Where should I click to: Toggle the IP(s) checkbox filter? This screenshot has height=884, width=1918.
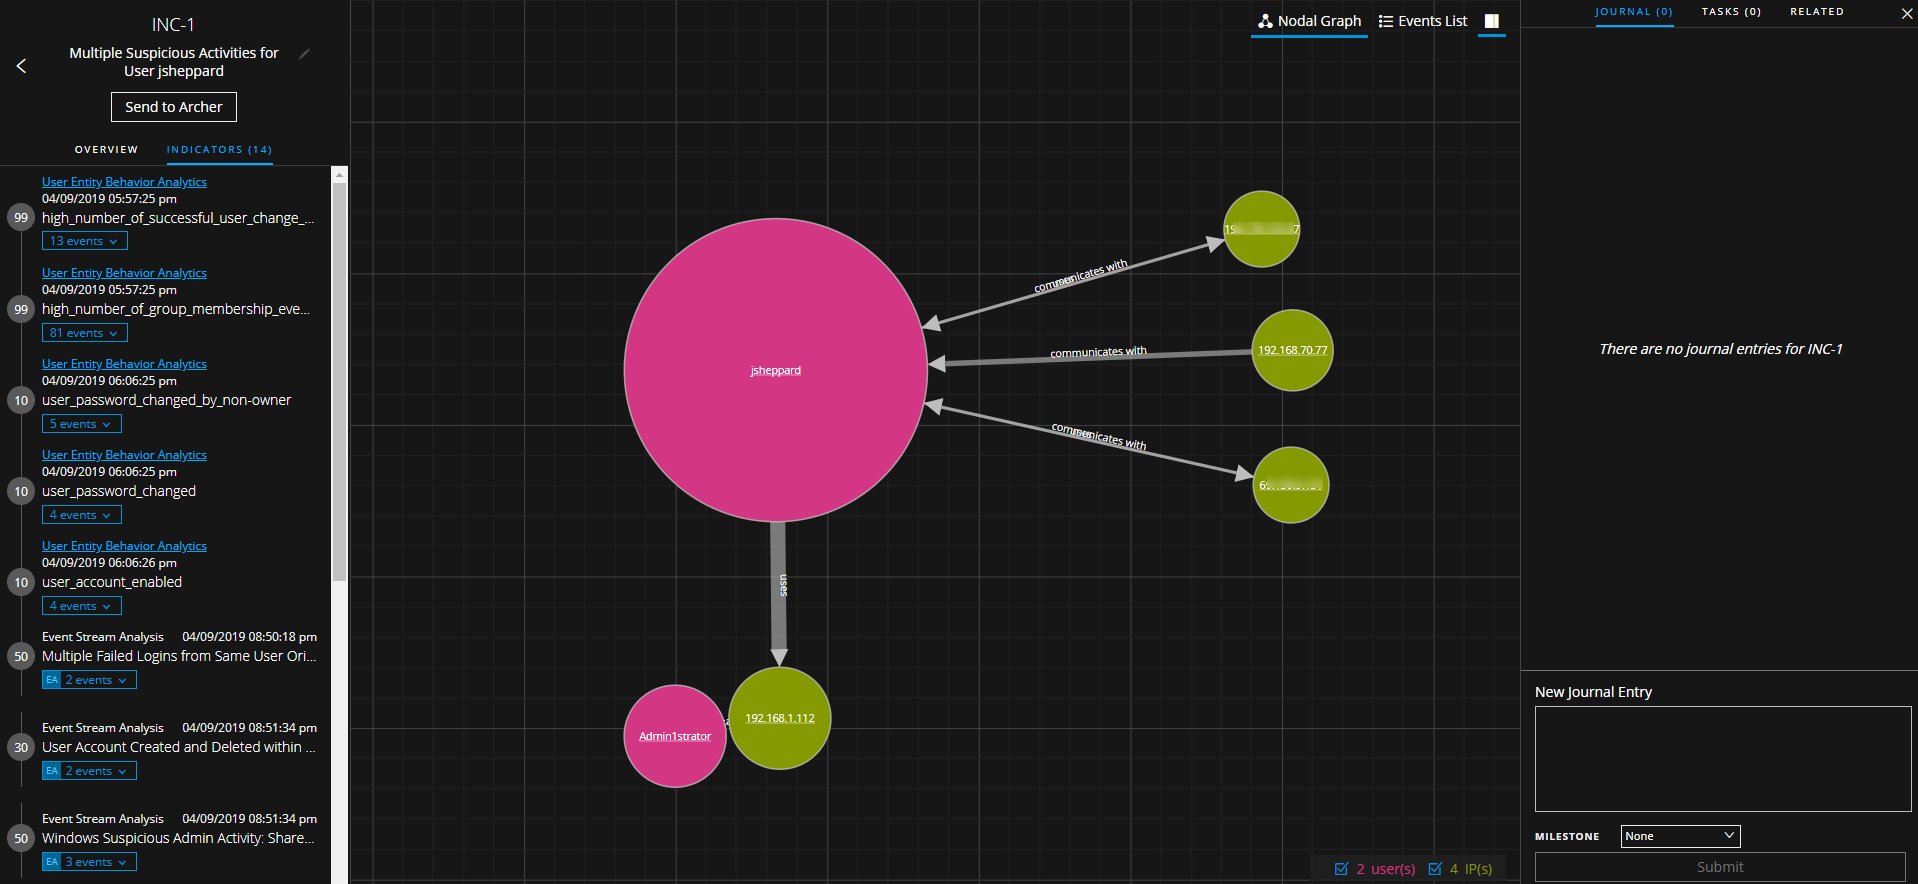[x=1435, y=869]
